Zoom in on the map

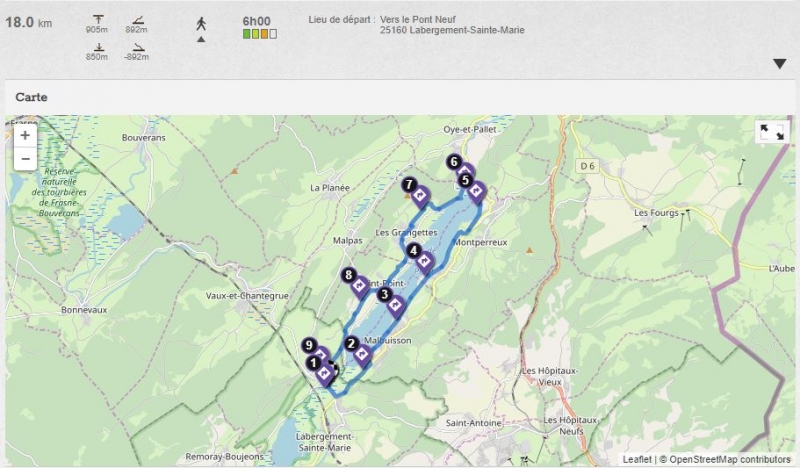(25, 136)
